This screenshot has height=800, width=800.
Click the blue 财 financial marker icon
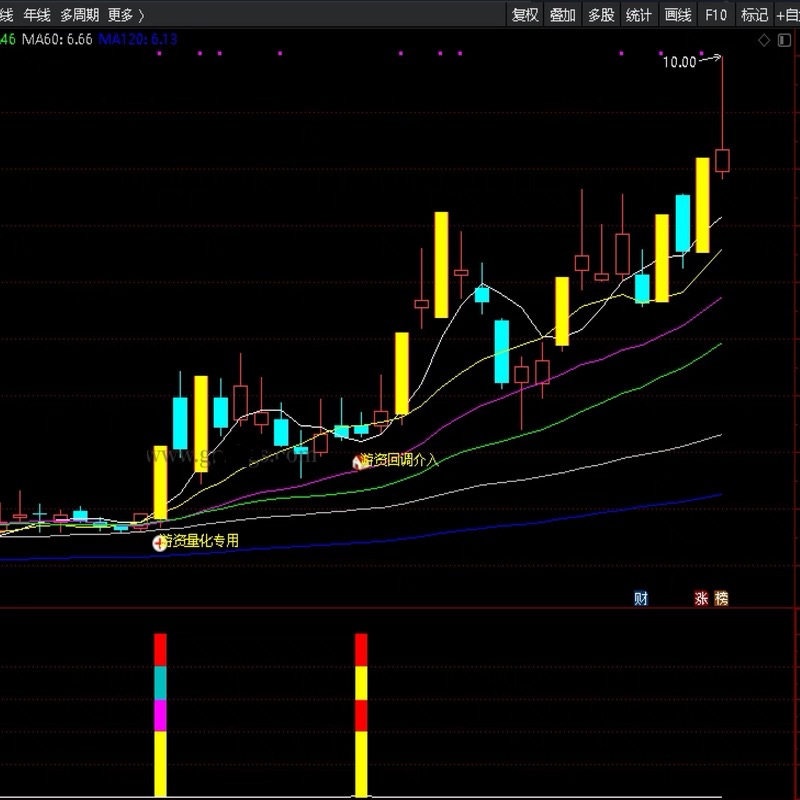[x=641, y=598]
